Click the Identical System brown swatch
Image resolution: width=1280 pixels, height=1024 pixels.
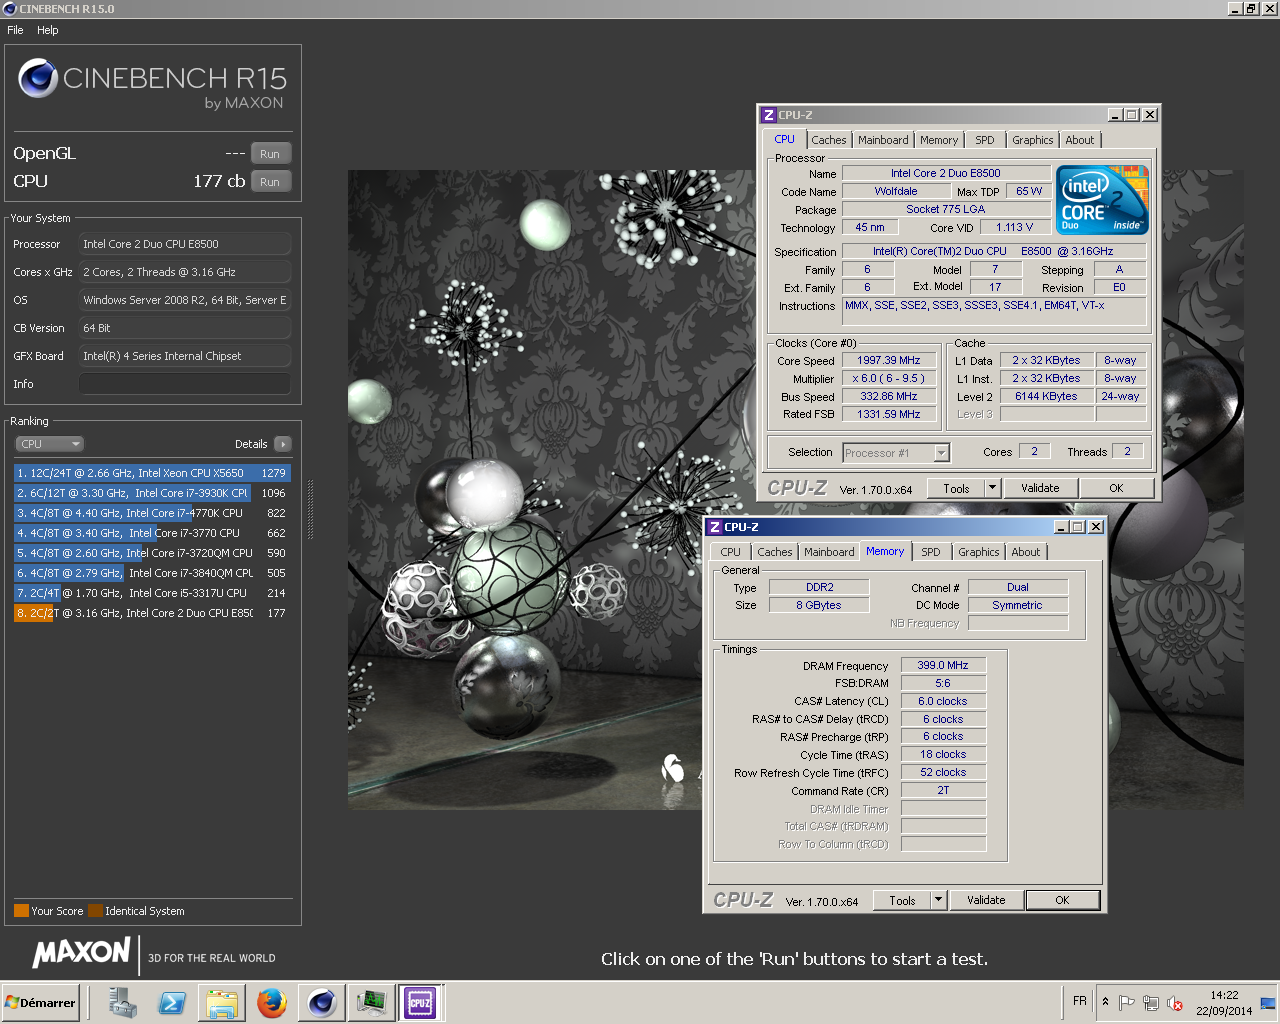(95, 911)
